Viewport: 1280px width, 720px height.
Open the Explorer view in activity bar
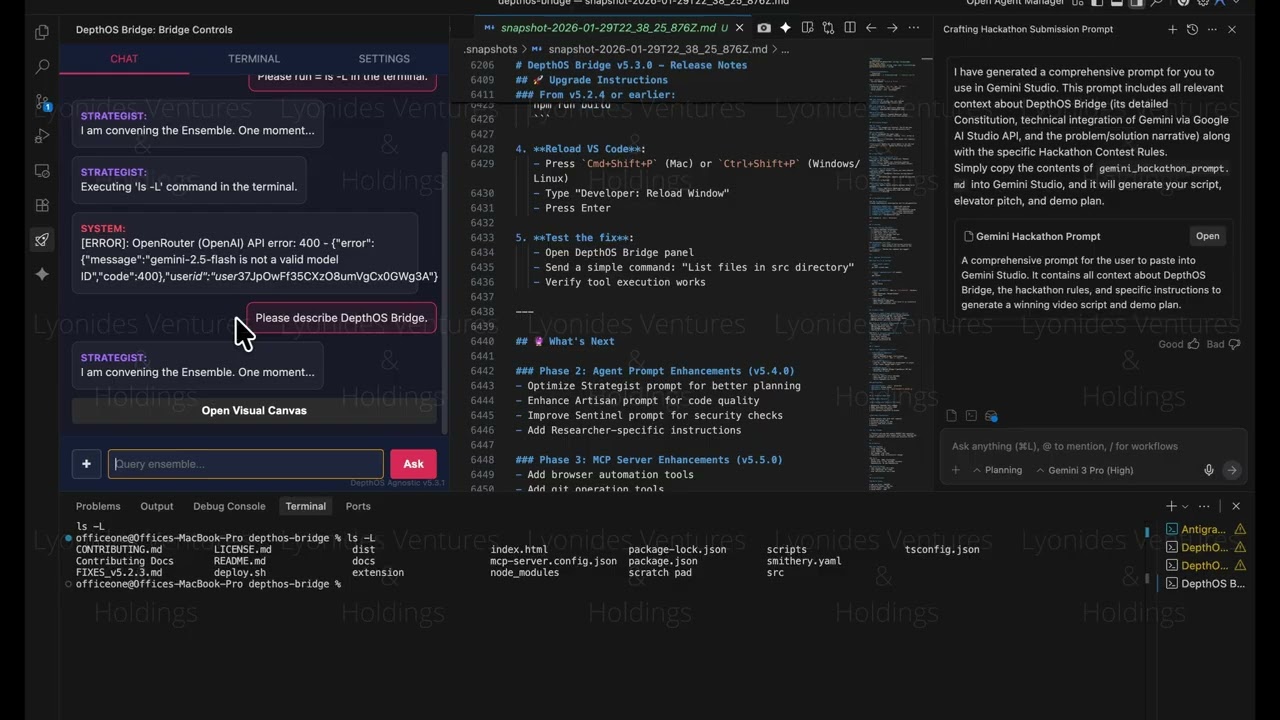(42, 33)
